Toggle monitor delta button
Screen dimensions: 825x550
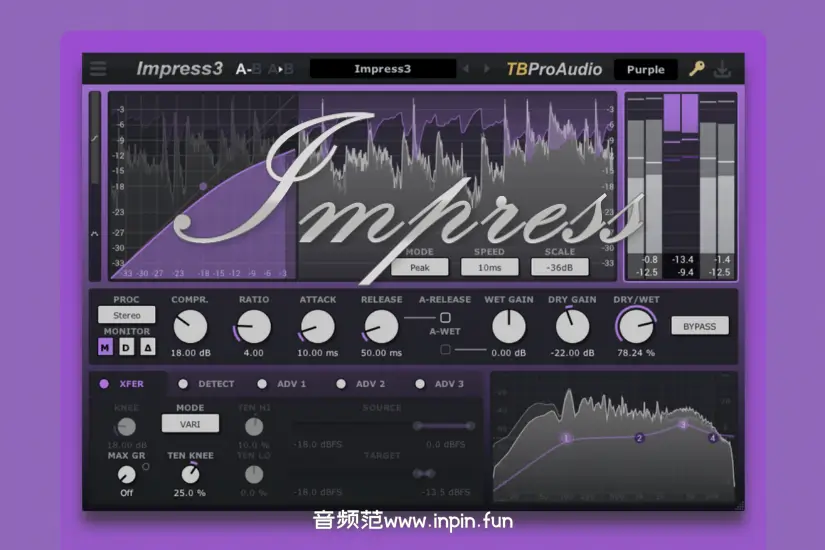point(148,347)
